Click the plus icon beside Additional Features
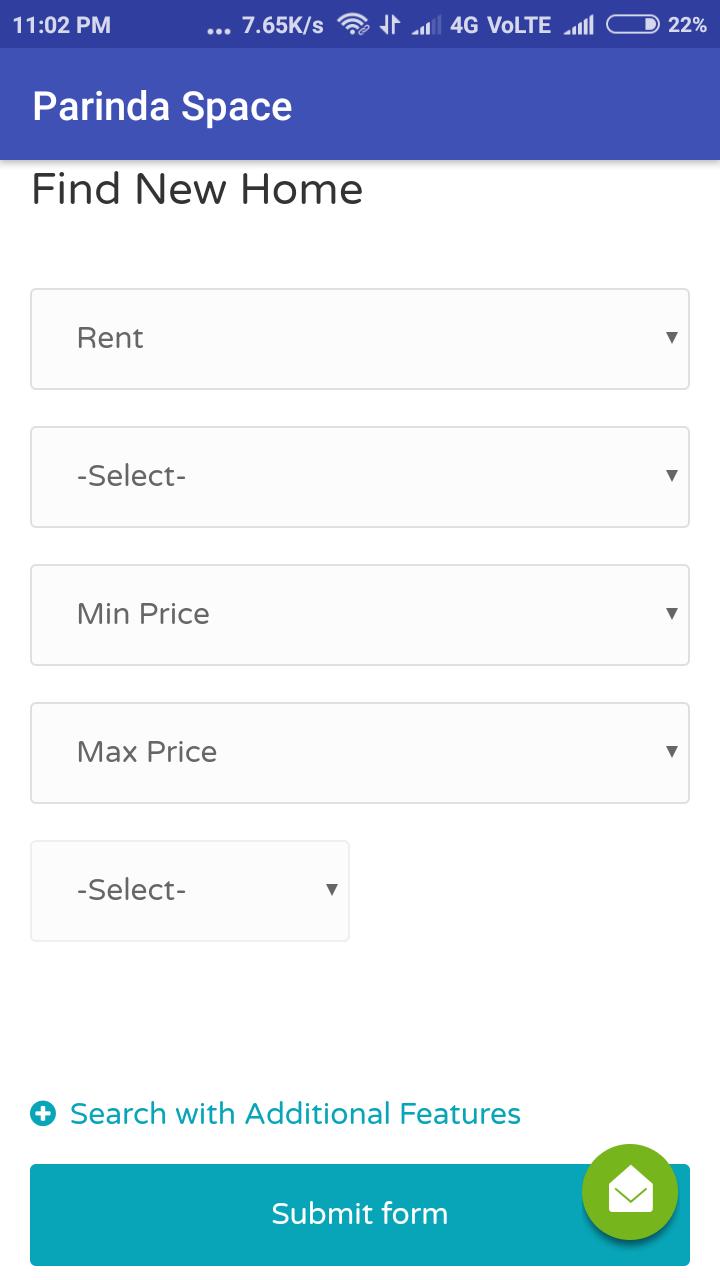 pyautogui.click(x=43, y=1113)
